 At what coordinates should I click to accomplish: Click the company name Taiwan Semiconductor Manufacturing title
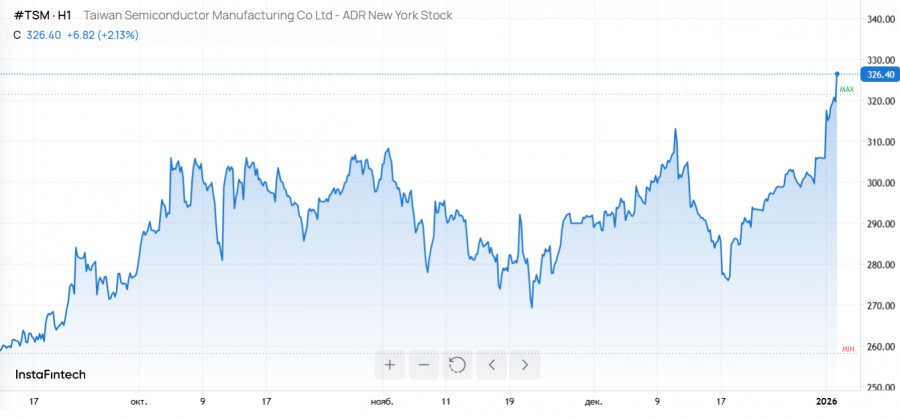[267, 16]
